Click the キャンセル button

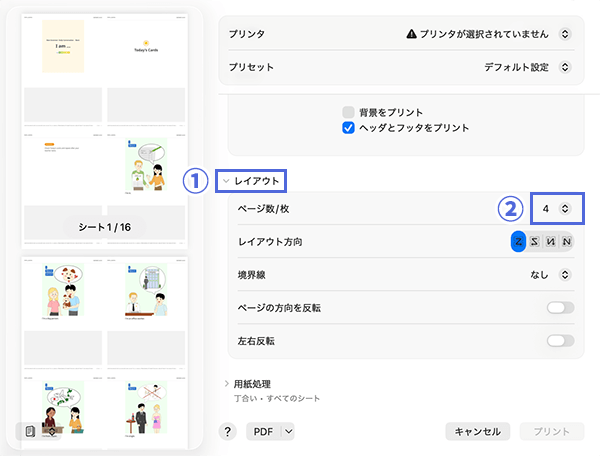[x=477, y=431]
